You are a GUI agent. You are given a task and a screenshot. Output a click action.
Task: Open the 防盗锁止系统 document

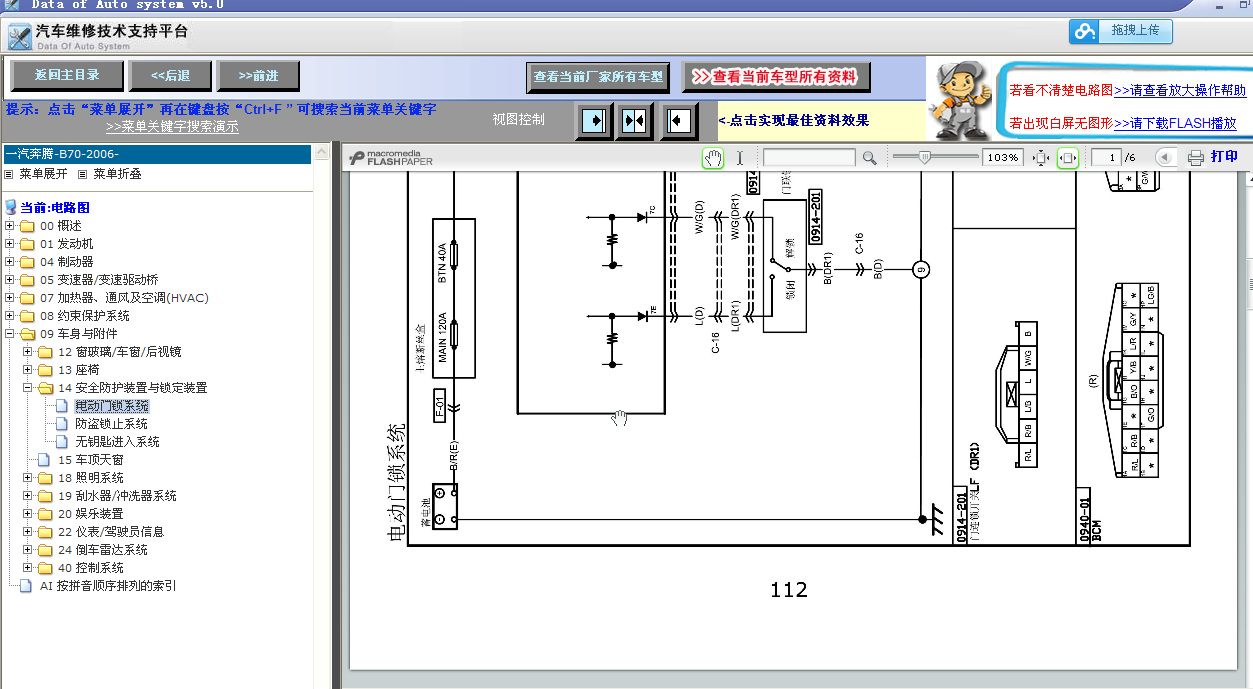tap(112, 424)
